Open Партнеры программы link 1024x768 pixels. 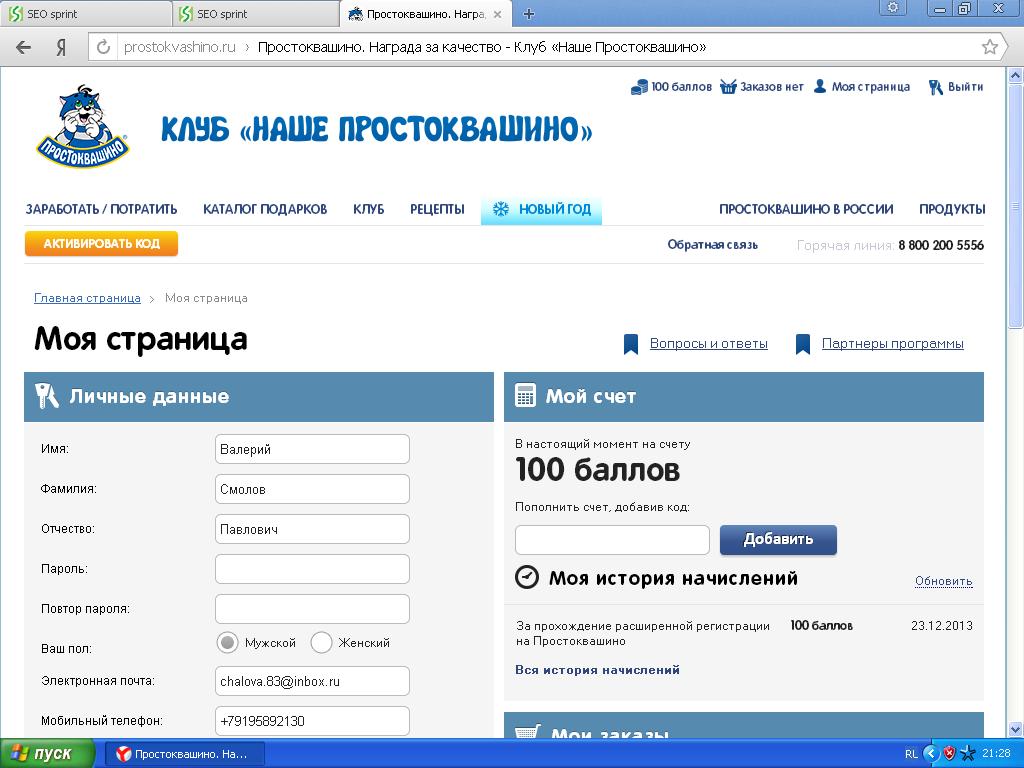893,344
